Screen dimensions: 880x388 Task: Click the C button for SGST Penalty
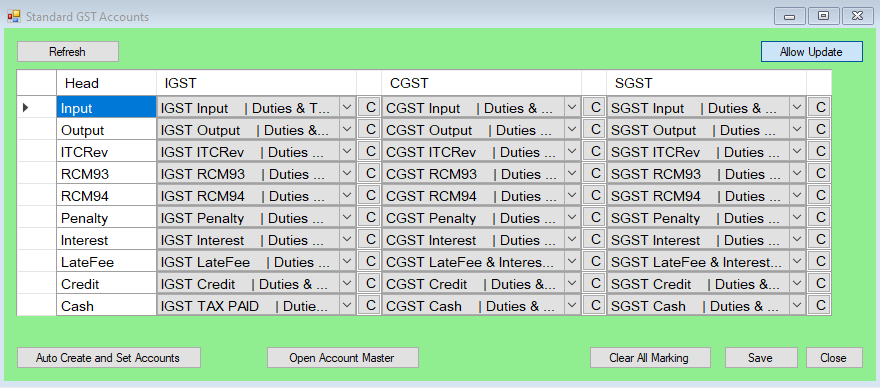pos(819,217)
